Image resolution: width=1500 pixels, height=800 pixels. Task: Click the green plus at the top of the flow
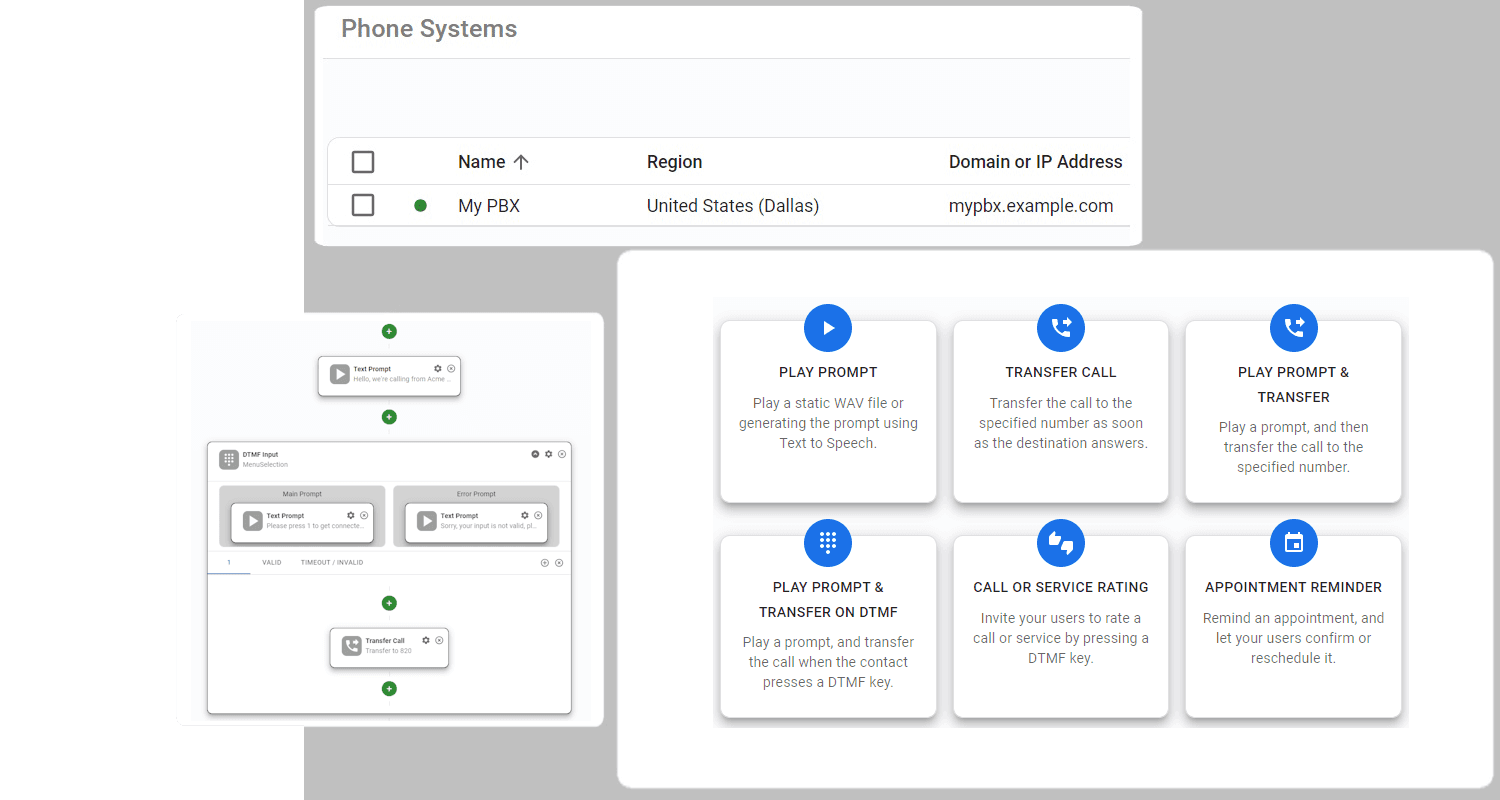(x=389, y=331)
